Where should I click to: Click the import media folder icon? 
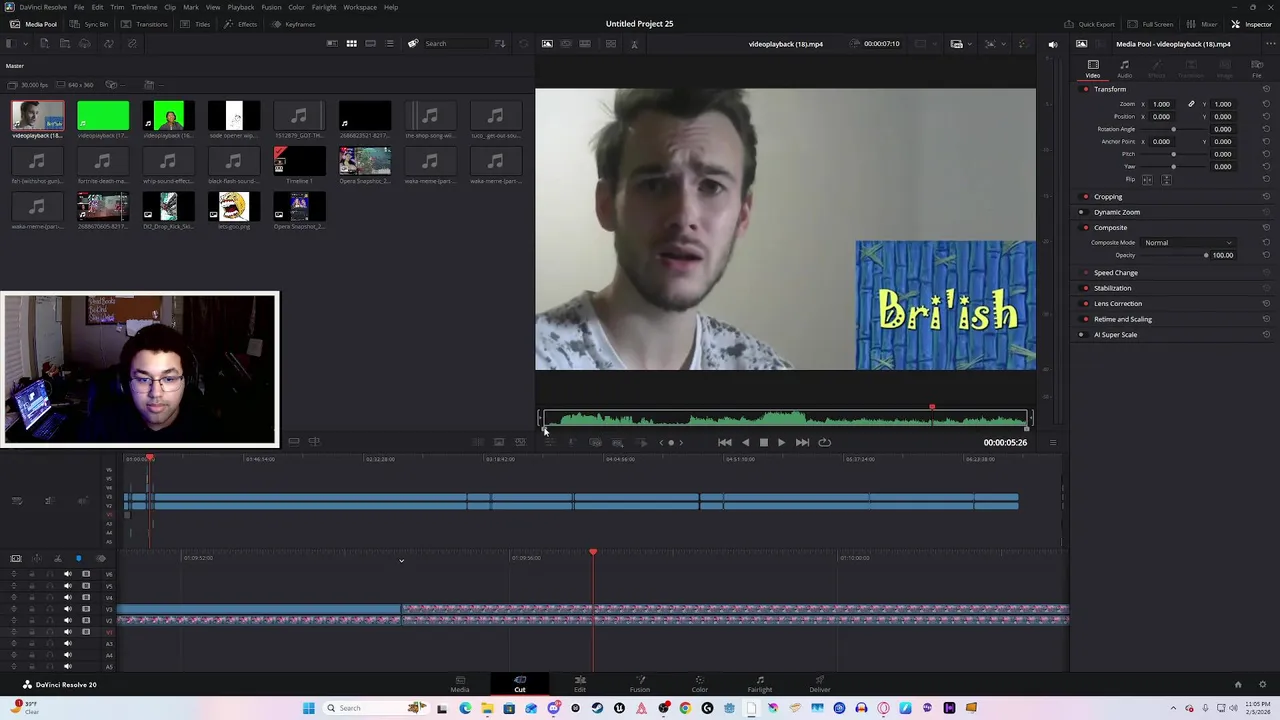(x=64, y=43)
